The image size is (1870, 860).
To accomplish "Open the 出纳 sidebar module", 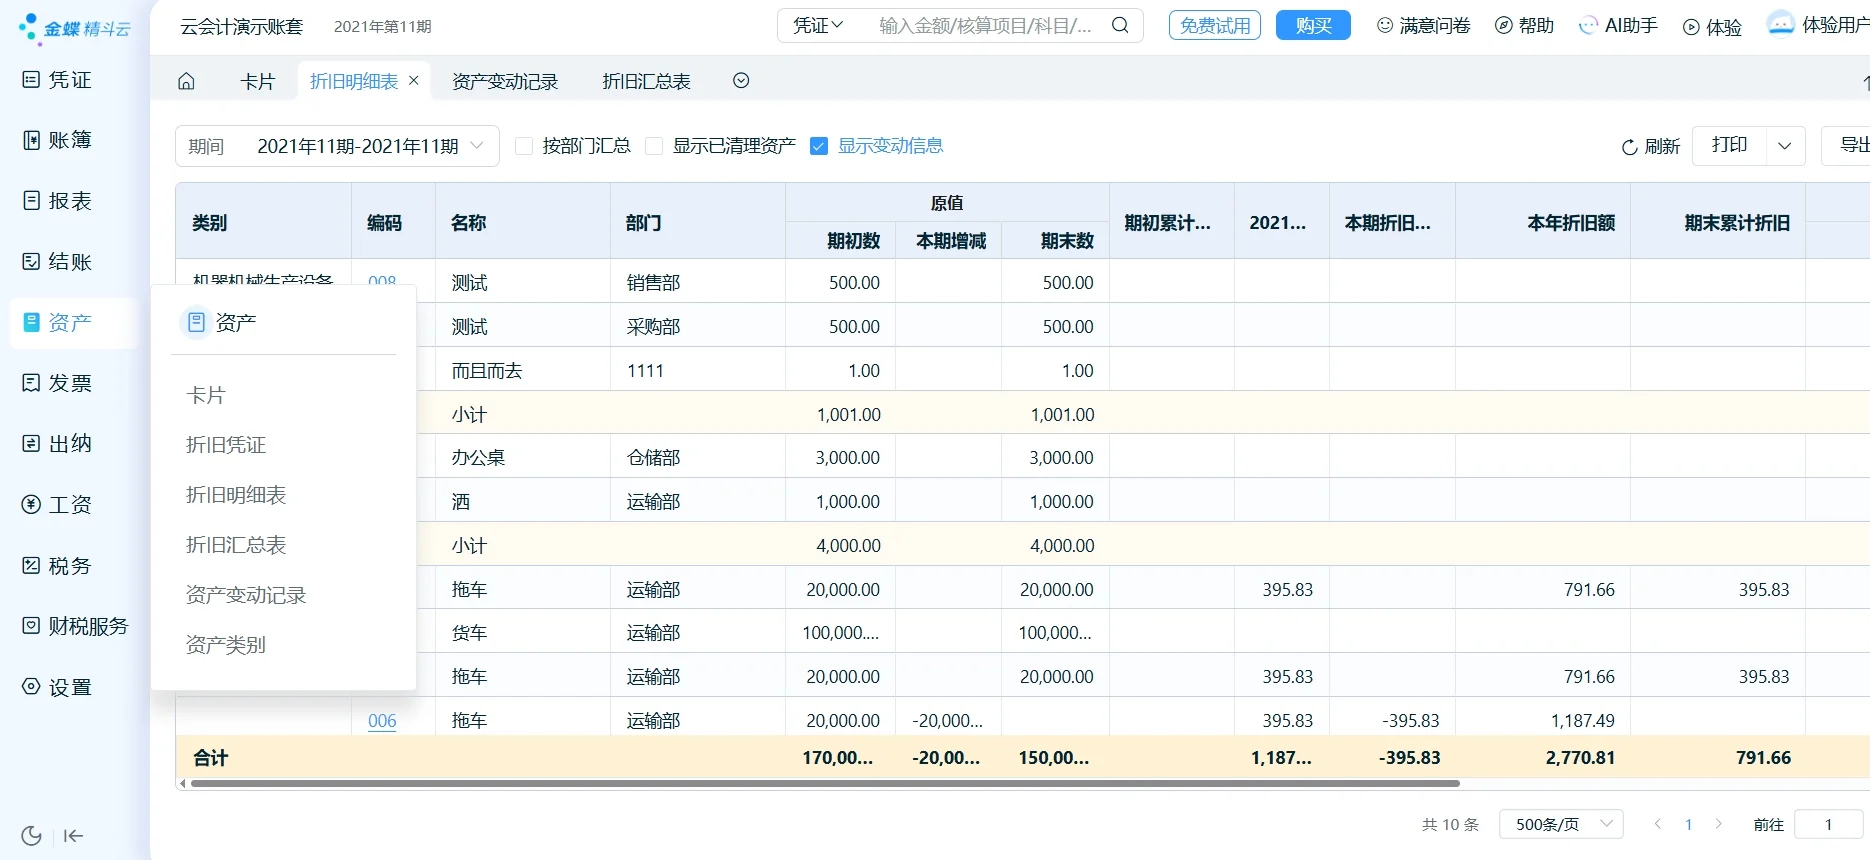I will tap(58, 444).
